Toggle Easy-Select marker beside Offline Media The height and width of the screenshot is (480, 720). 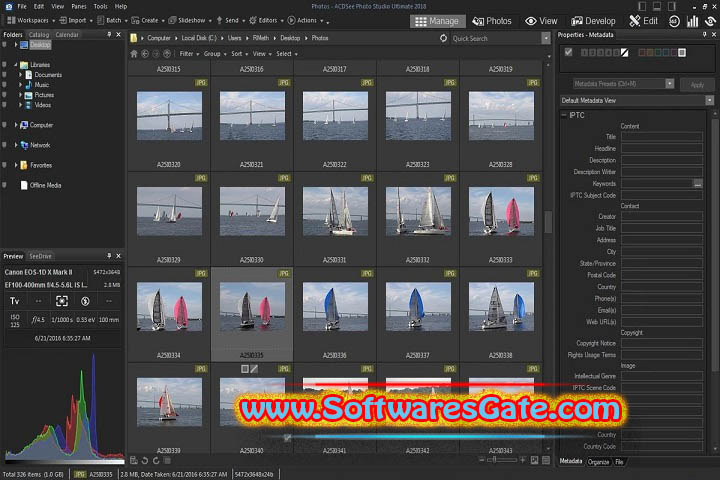[x=5, y=186]
